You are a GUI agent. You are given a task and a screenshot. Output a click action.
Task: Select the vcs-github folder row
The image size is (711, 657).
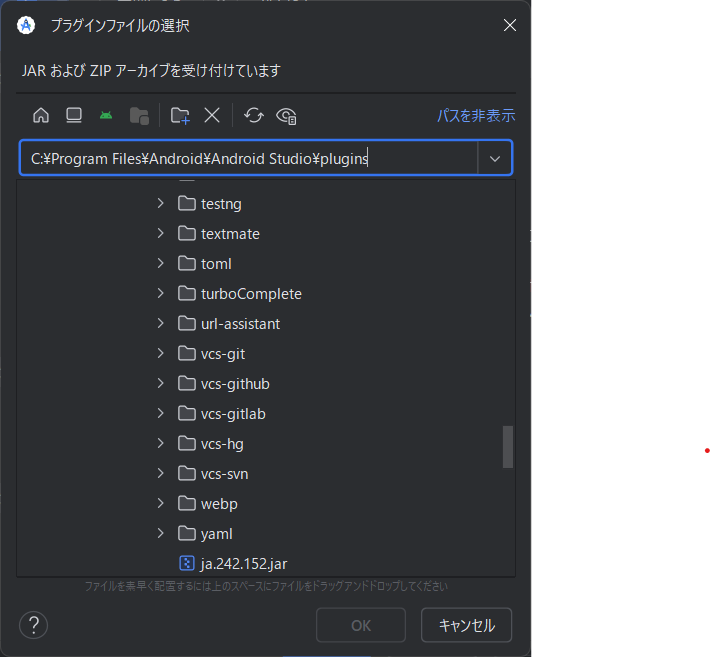[x=266, y=384]
